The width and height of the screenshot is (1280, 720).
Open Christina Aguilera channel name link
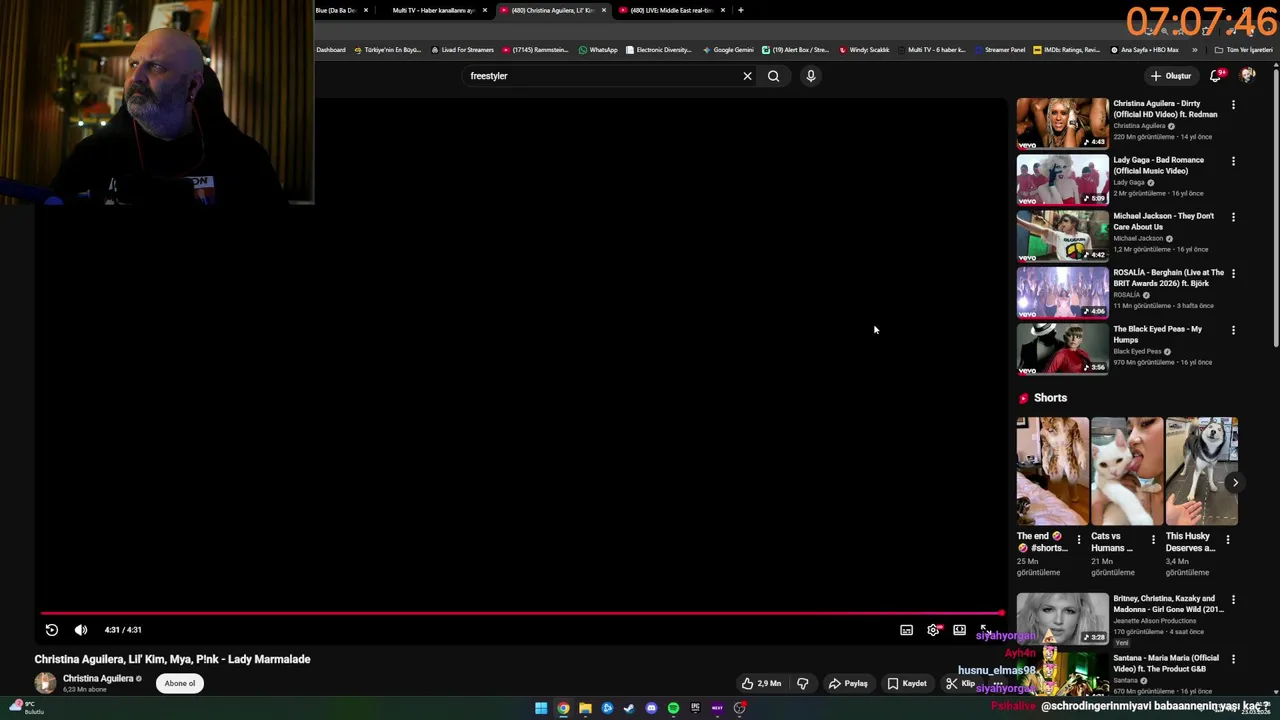tap(98, 678)
